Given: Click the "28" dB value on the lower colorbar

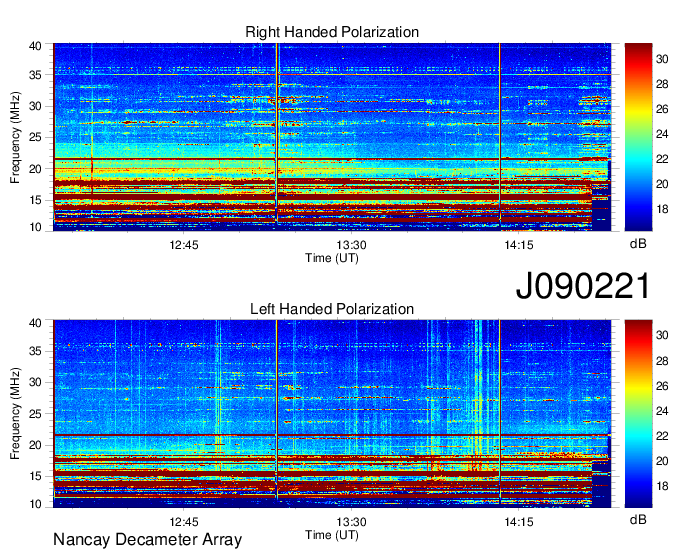Looking at the screenshot, I should 662,361.
